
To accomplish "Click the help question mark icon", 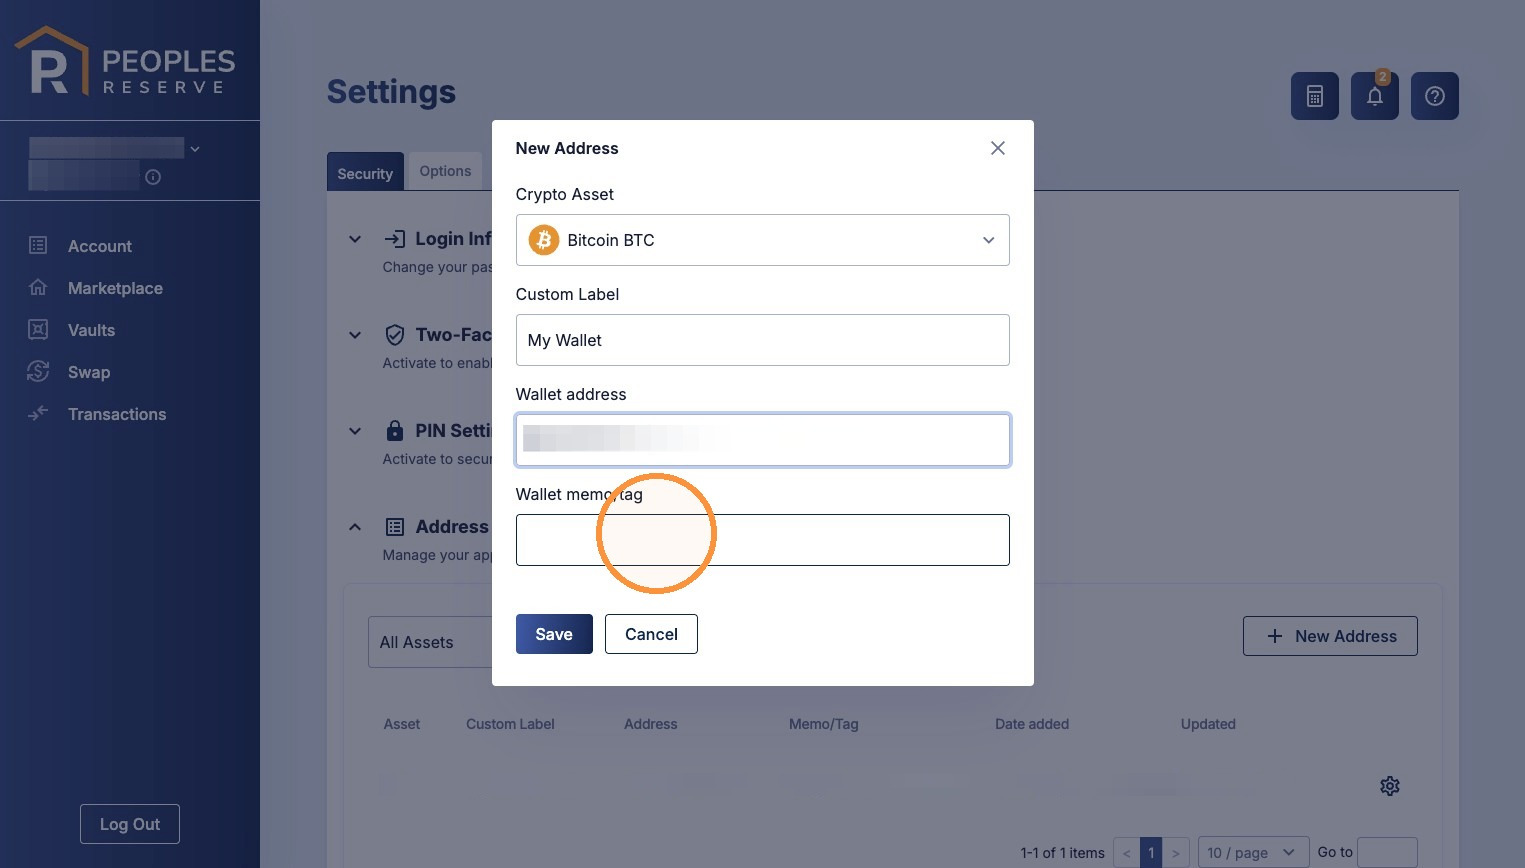I will (1434, 96).
